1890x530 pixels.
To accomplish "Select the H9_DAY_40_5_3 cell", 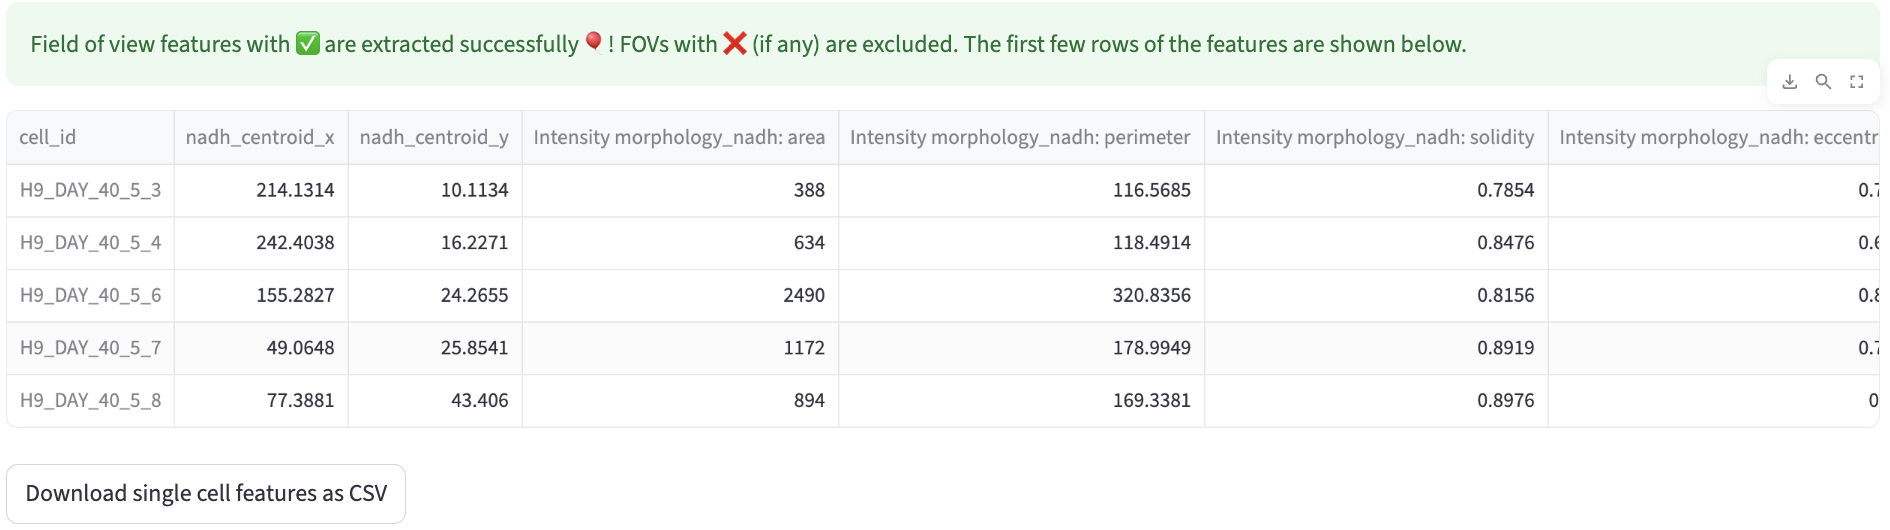I will click(90, 190).
